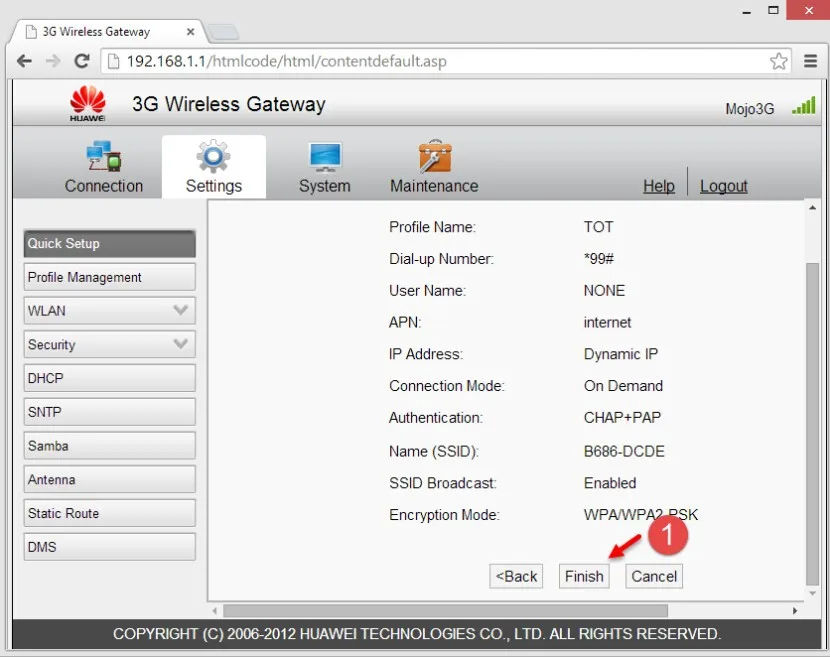Viewport: 830px width, 657px height.
Task: Click the Connection network icon
Action: pyautogui.click(x=104, y=156)
